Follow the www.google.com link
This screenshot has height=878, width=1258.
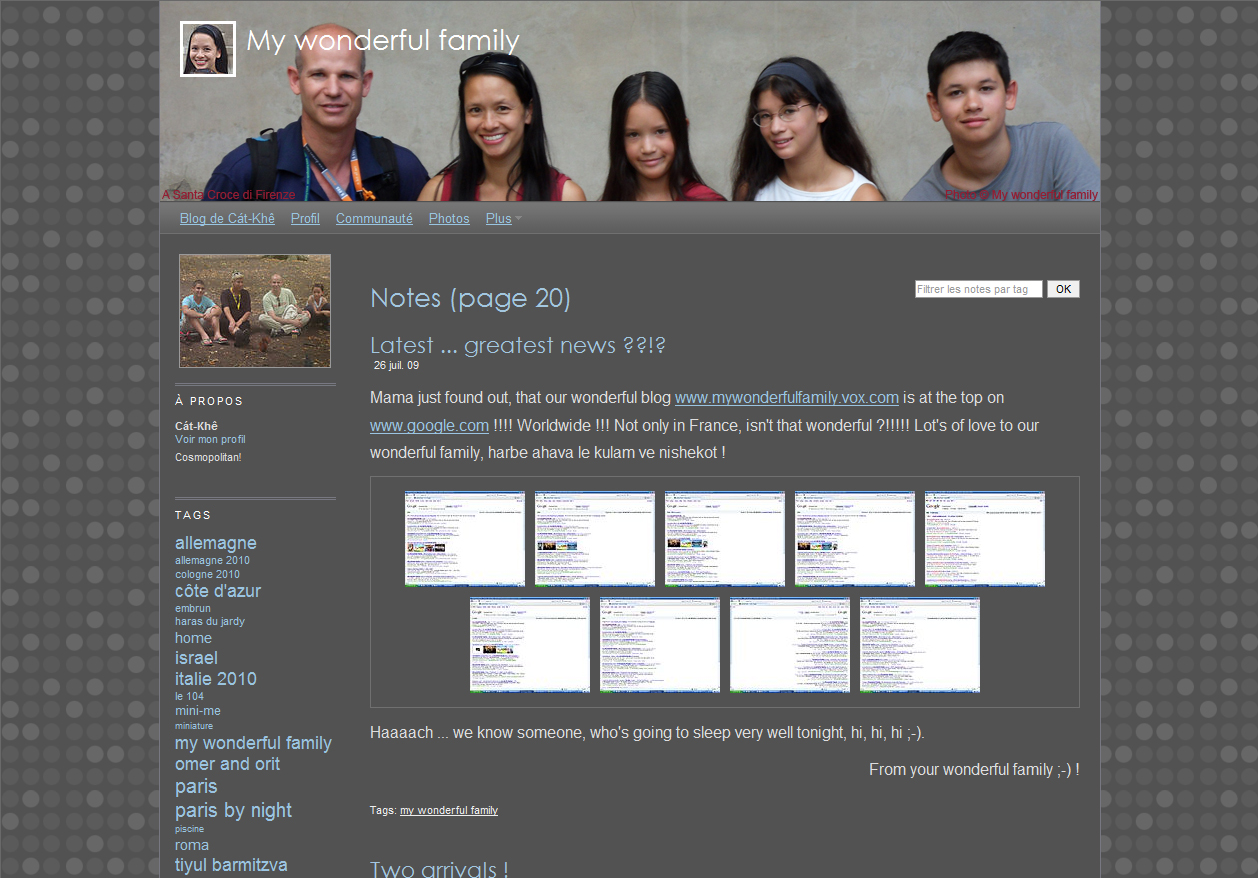point(429,426)
